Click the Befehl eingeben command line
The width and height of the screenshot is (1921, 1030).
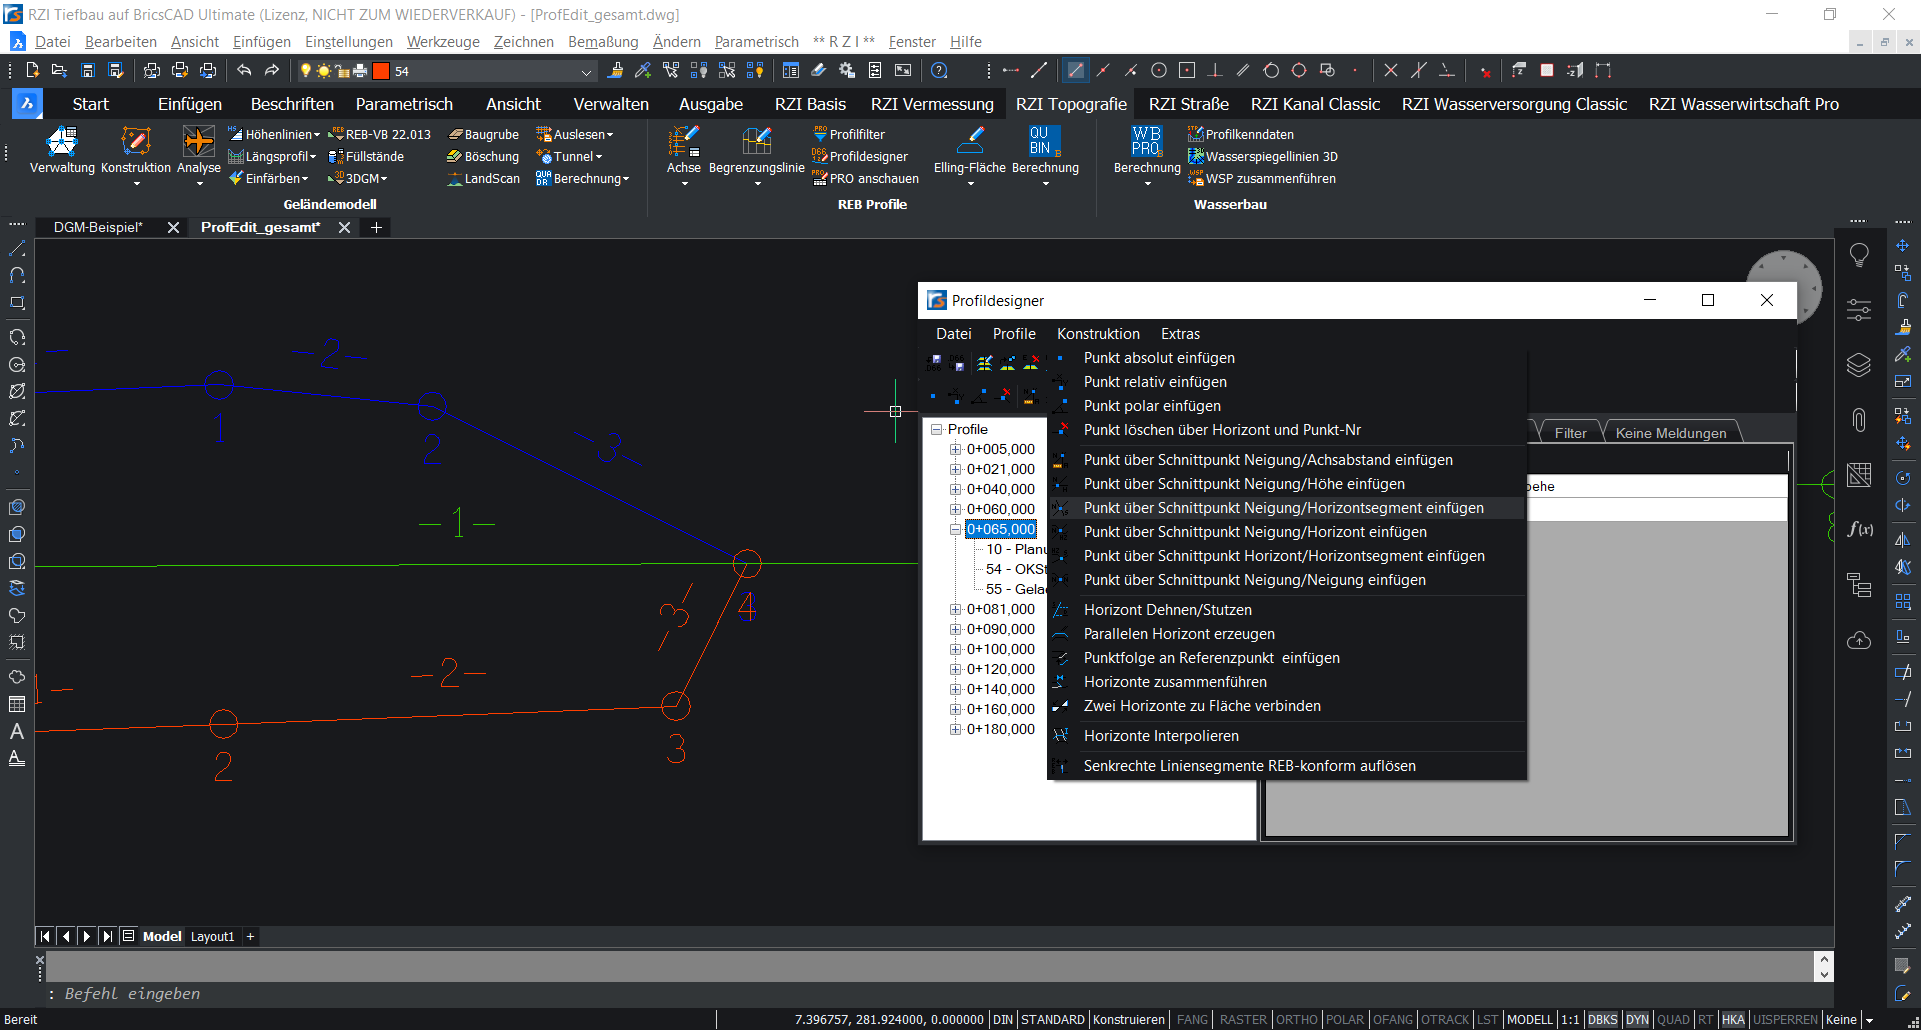click(930, 994)
